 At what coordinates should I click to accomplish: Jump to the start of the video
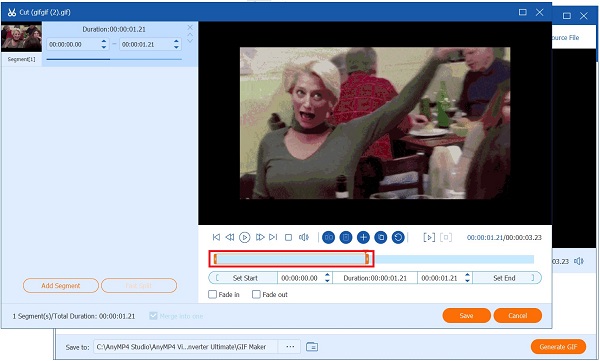pos(216,237)
